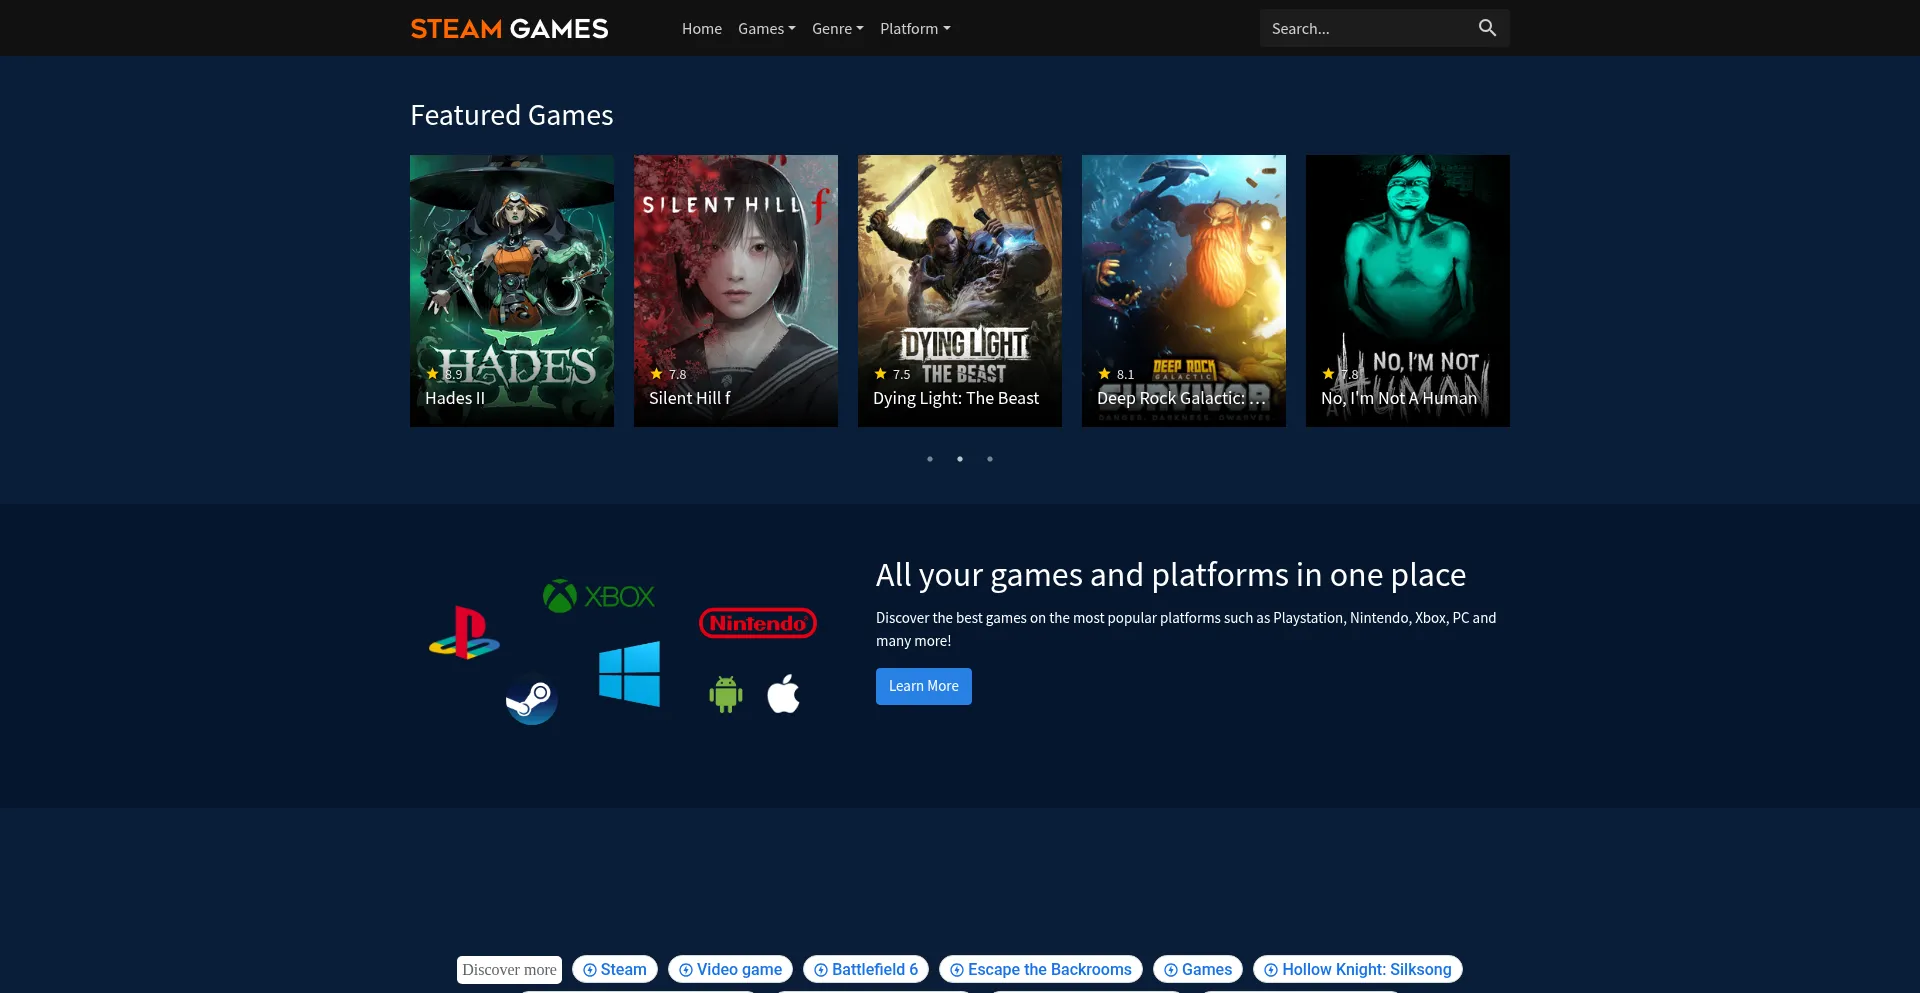Click the PlayStation logo icon
Image resolution: width=1920 pixels, height=993 pixels.
(464, 633)
